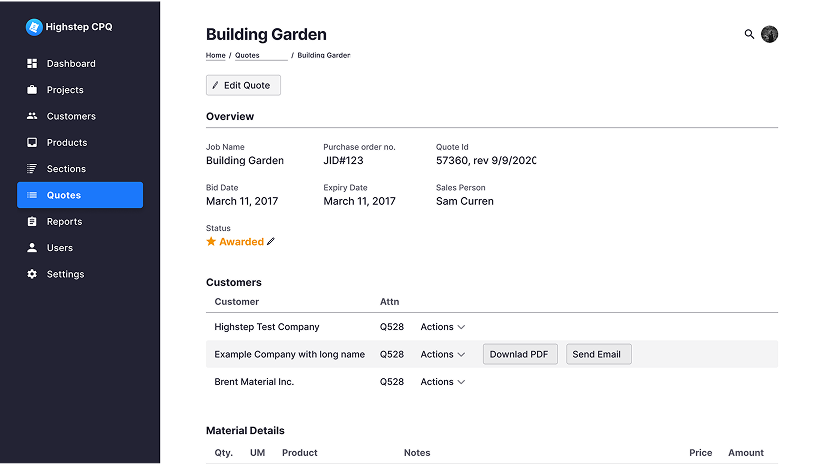This screenshot has height=464, width=824.
Task: Follow the Quotes breadcrumb link
Action: click(247, 56)
